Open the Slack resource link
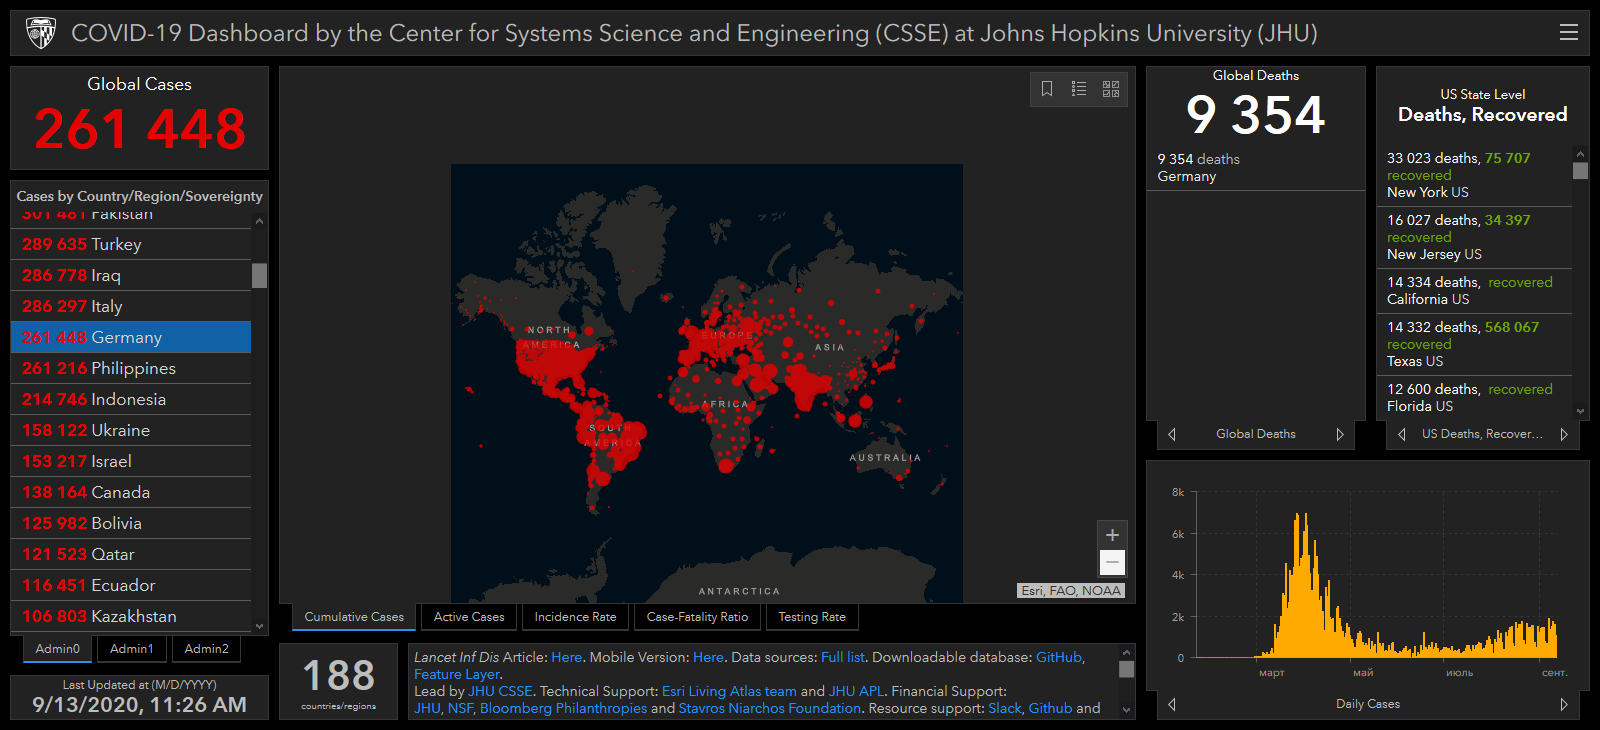The width and height of the screenshot is (1600, 730). coord(1005,708)
